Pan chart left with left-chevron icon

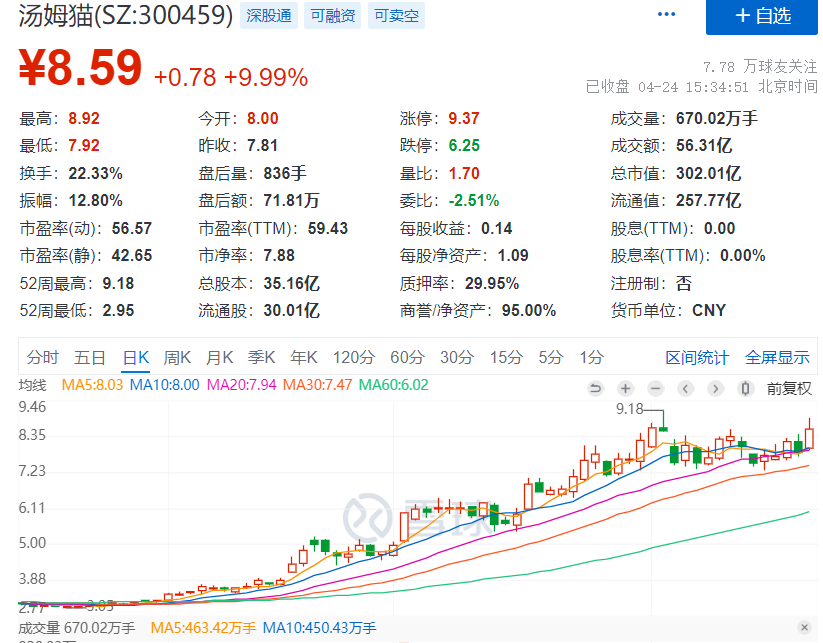point(685,388)
